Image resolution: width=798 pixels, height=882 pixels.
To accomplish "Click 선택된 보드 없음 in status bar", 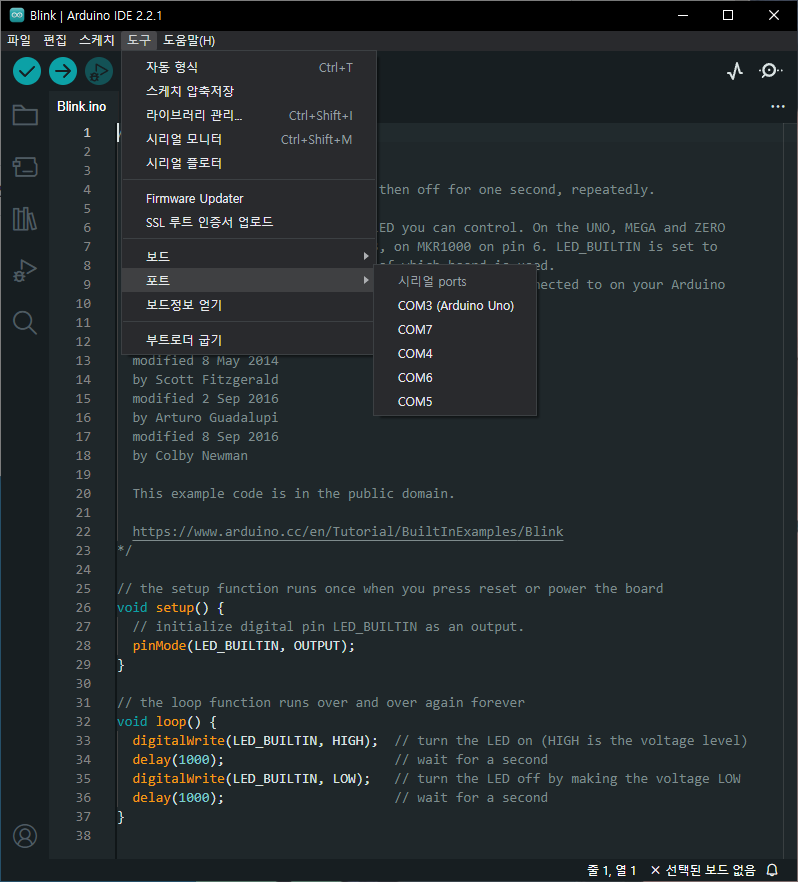I will tap(704, 870).
